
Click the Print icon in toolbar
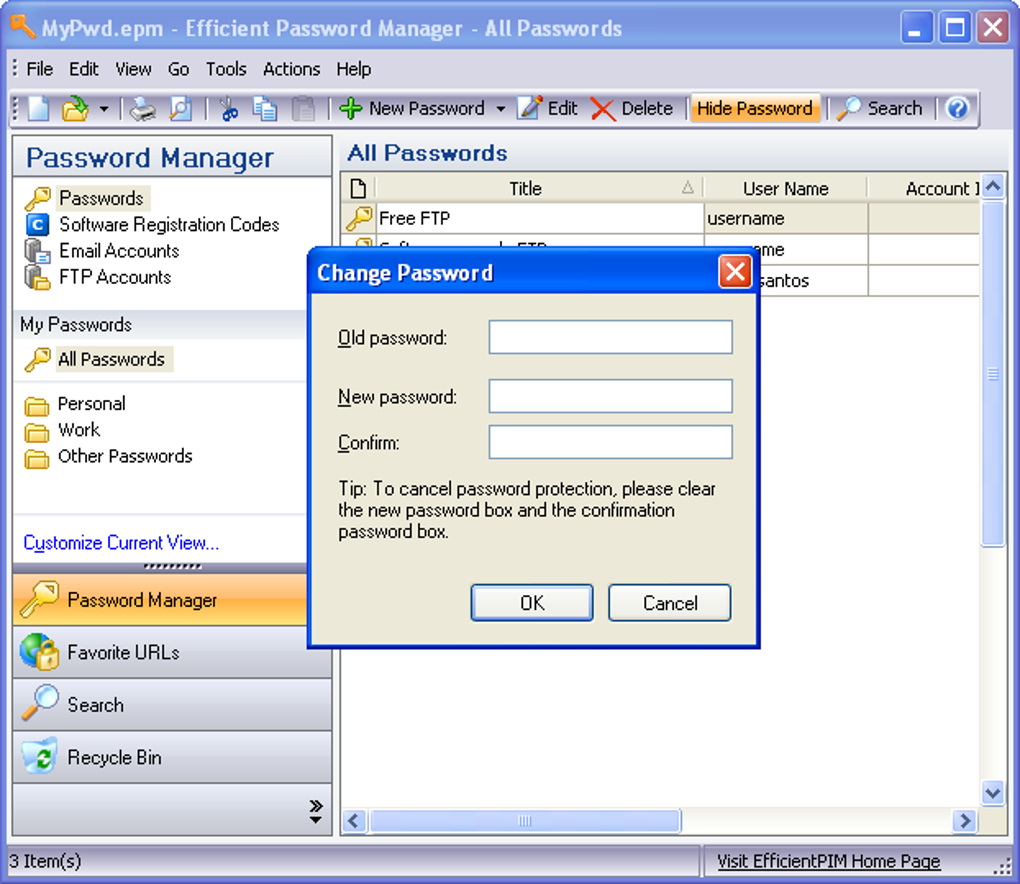coord(142,109)
